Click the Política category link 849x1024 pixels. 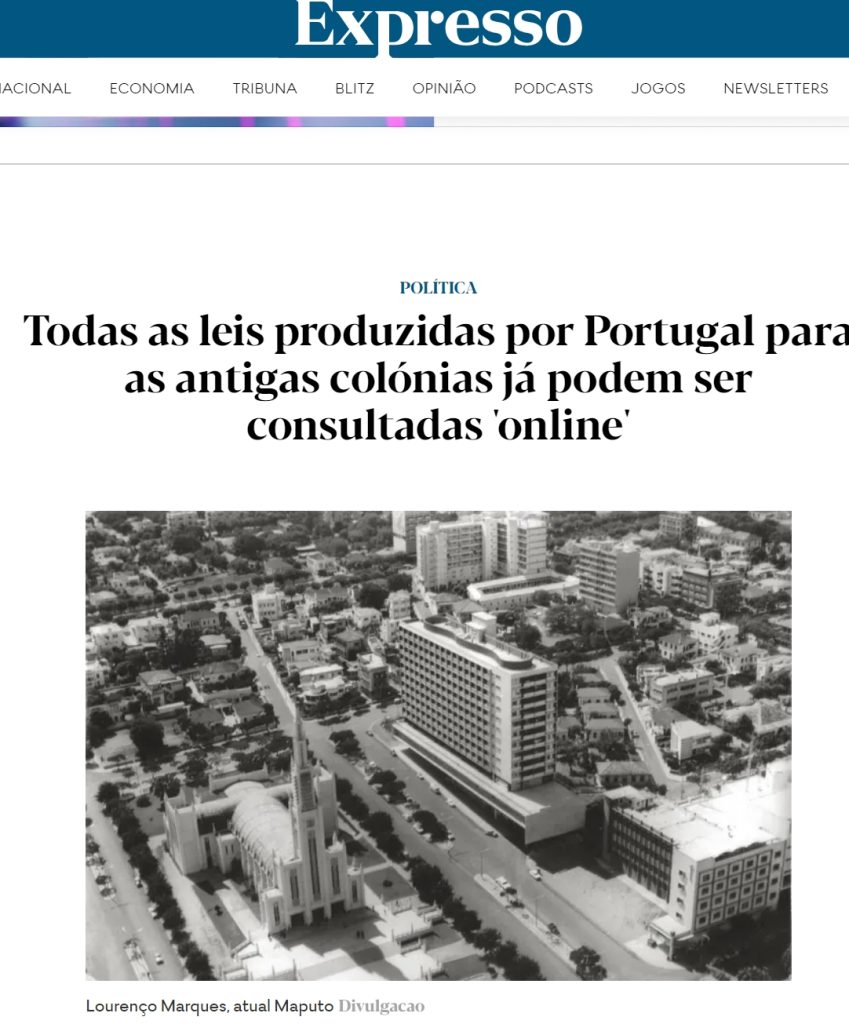point(438,288)
